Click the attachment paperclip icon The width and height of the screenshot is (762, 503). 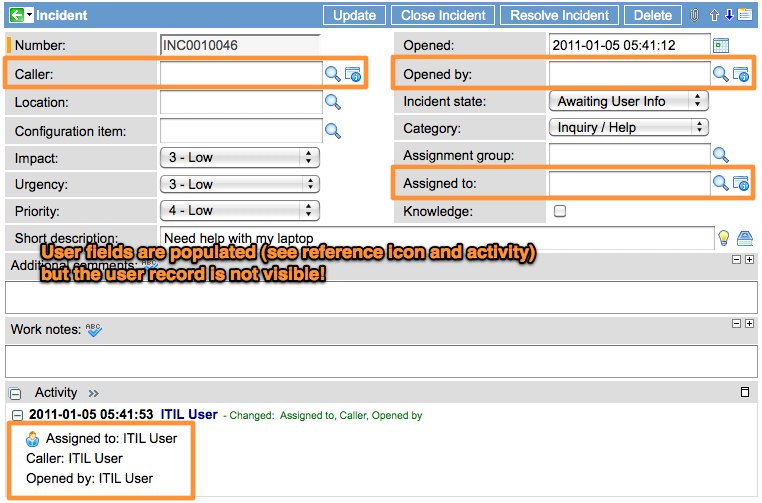coord(695,15)
